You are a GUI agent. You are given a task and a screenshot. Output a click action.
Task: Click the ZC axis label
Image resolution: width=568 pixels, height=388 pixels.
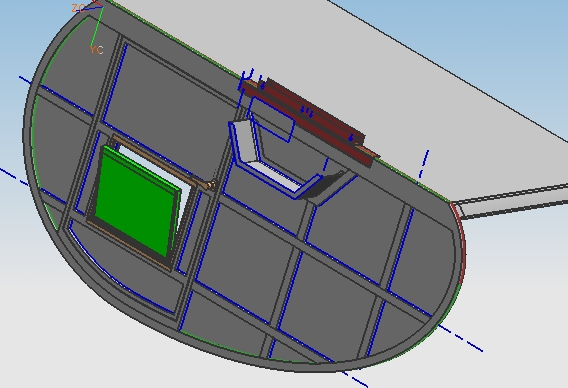tap(78, 8)
